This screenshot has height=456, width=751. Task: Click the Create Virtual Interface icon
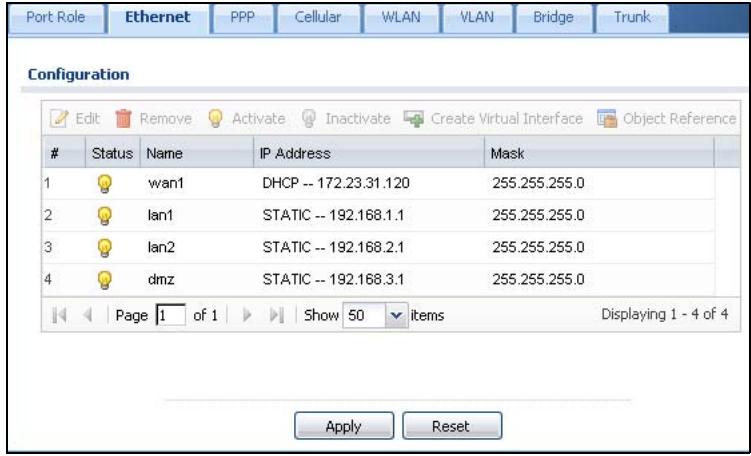tap(413, 118)
